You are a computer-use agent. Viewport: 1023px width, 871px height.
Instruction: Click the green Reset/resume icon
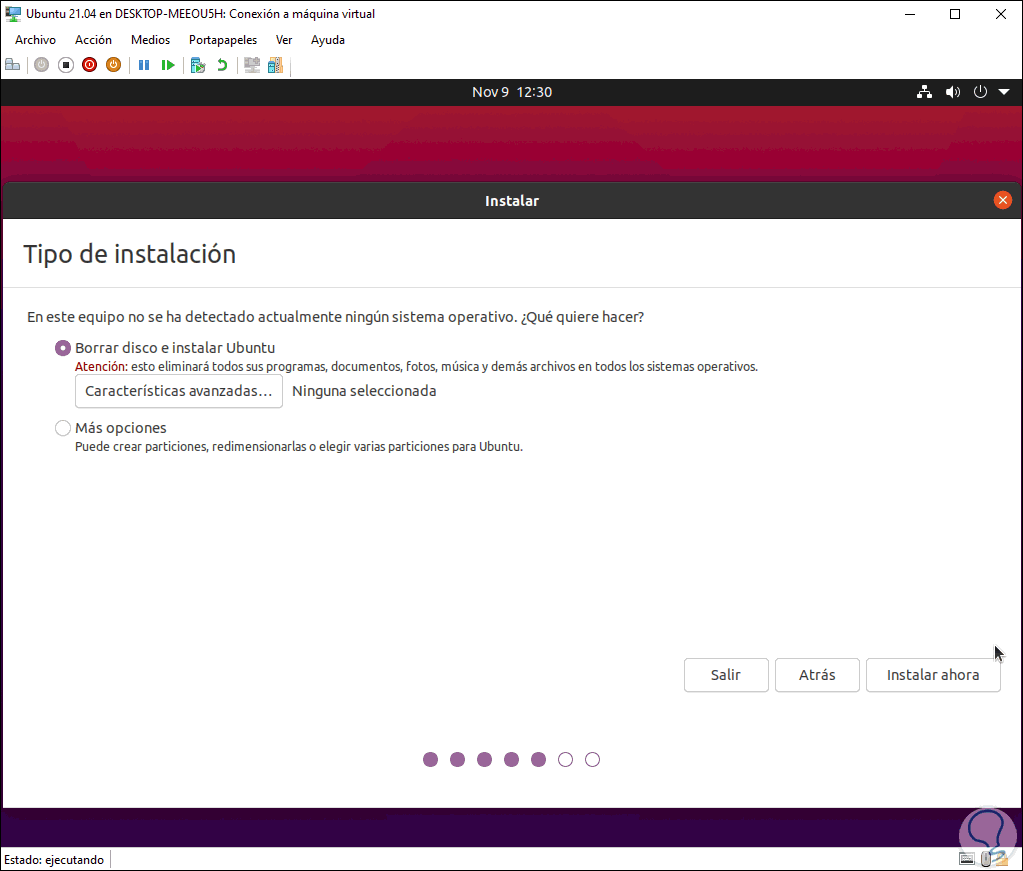point(168,65)
